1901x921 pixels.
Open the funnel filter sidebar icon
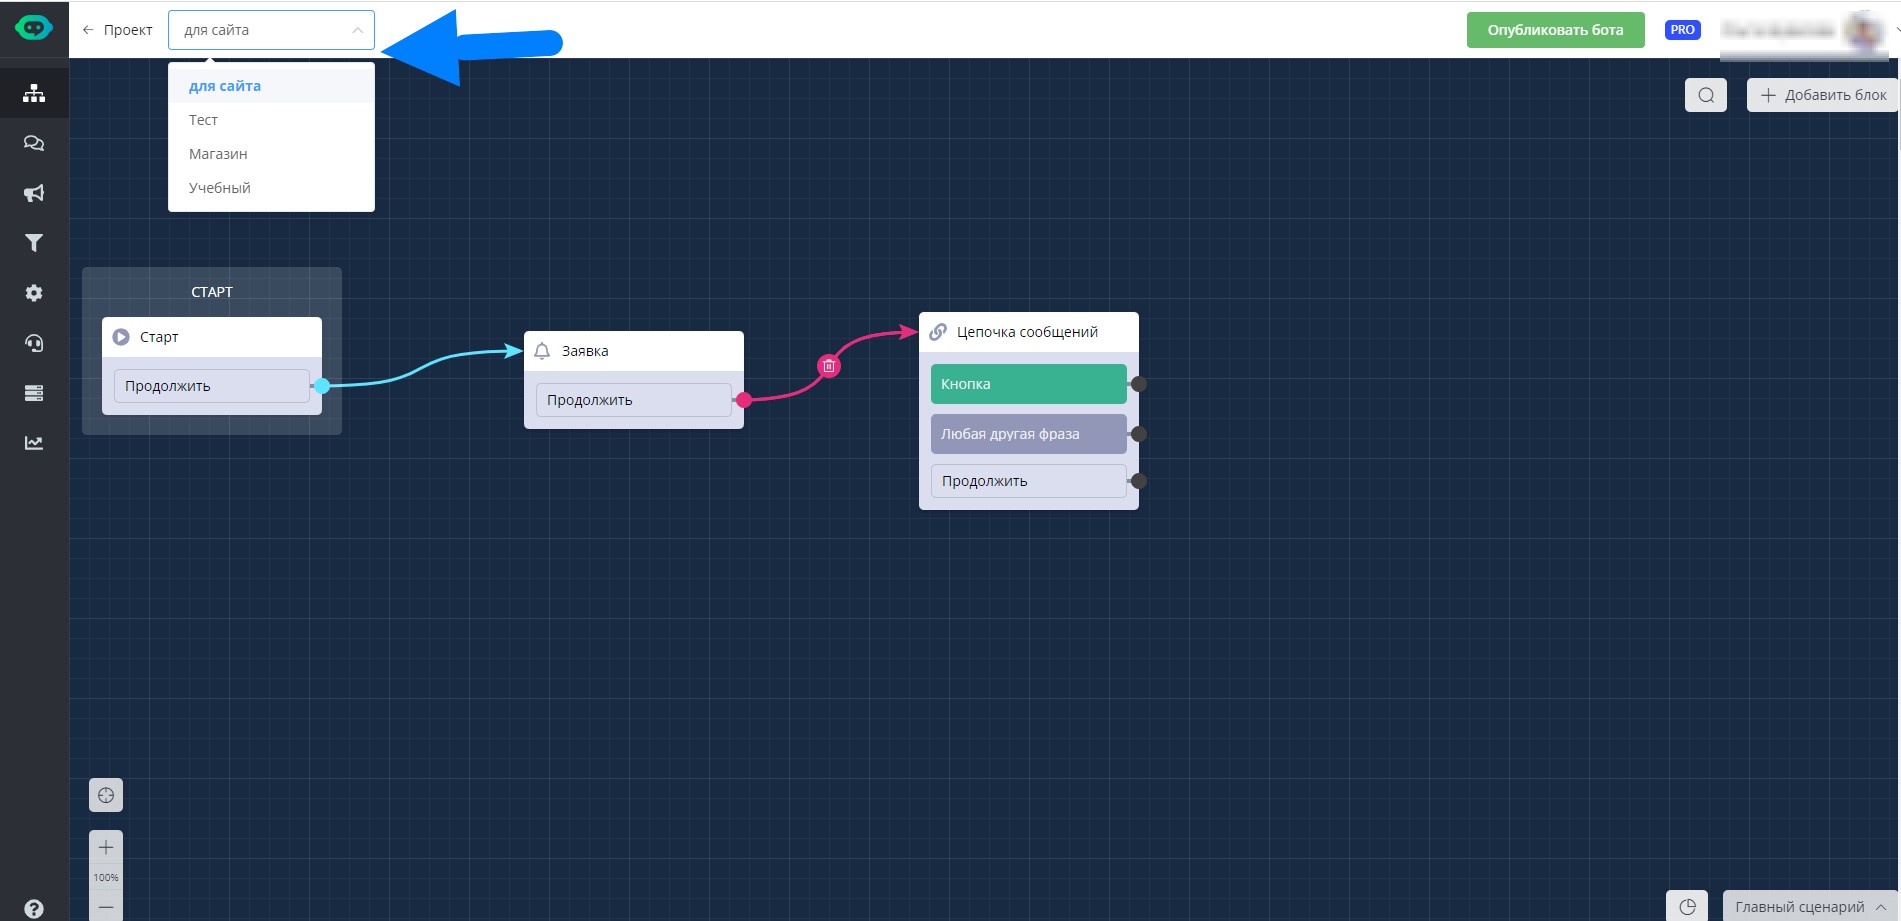34,243
